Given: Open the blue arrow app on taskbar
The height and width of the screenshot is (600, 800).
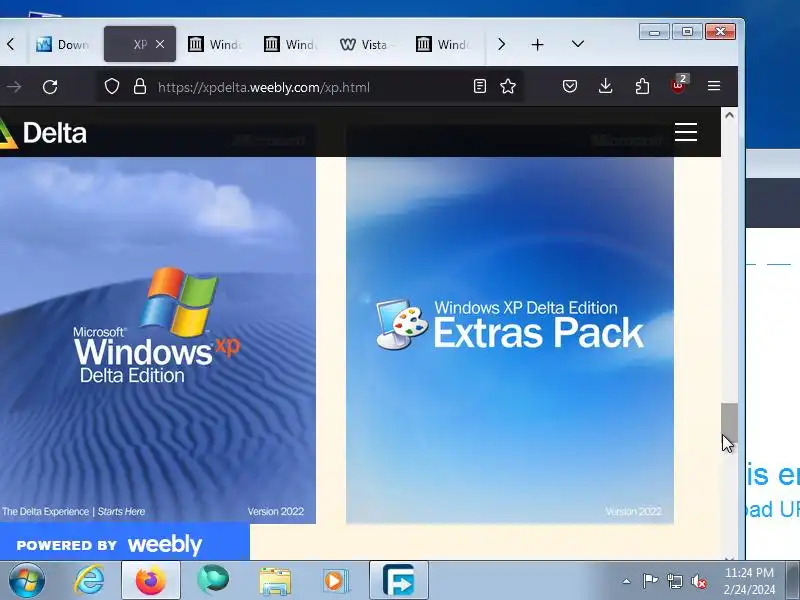Looking at the screenshot, I should [398, 581].
